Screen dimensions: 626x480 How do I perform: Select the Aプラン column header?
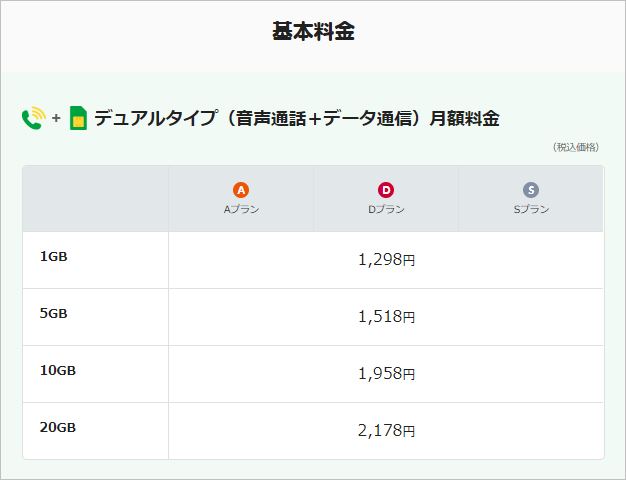(240, 209)
